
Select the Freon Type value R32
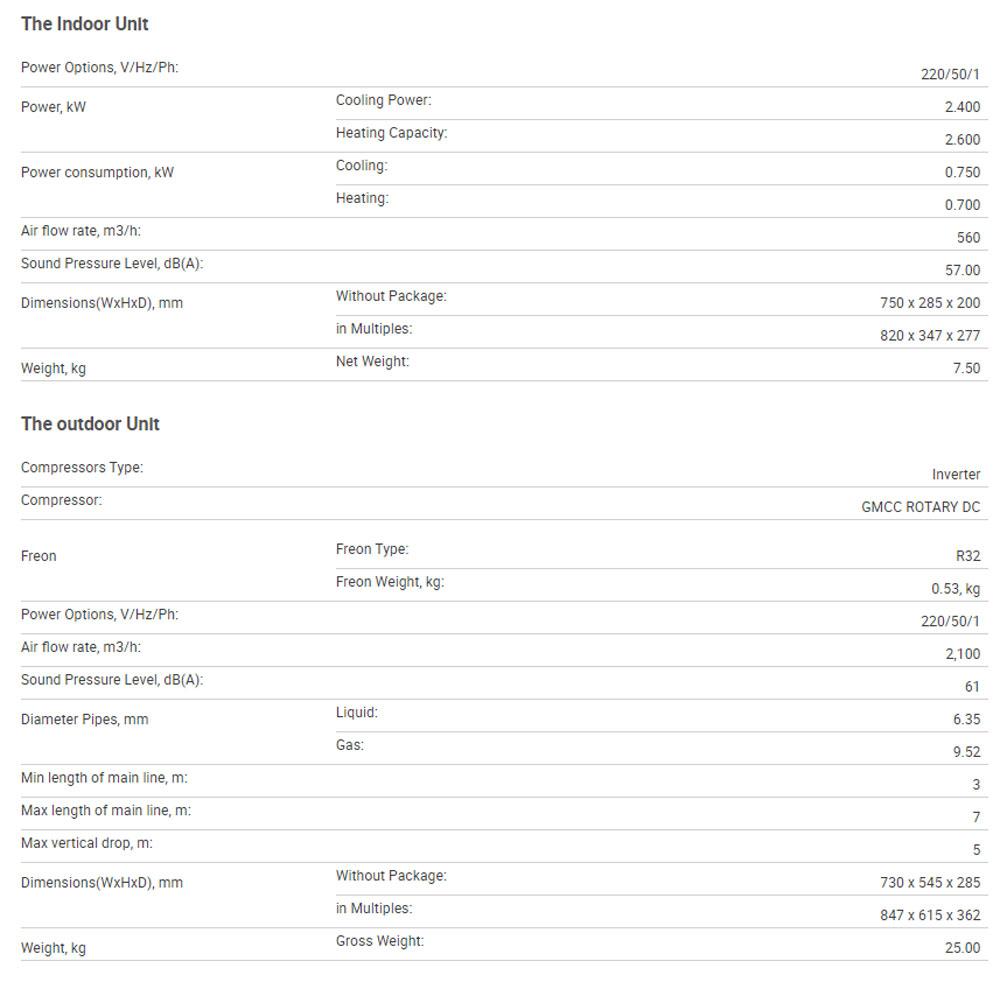pos(968,556)
